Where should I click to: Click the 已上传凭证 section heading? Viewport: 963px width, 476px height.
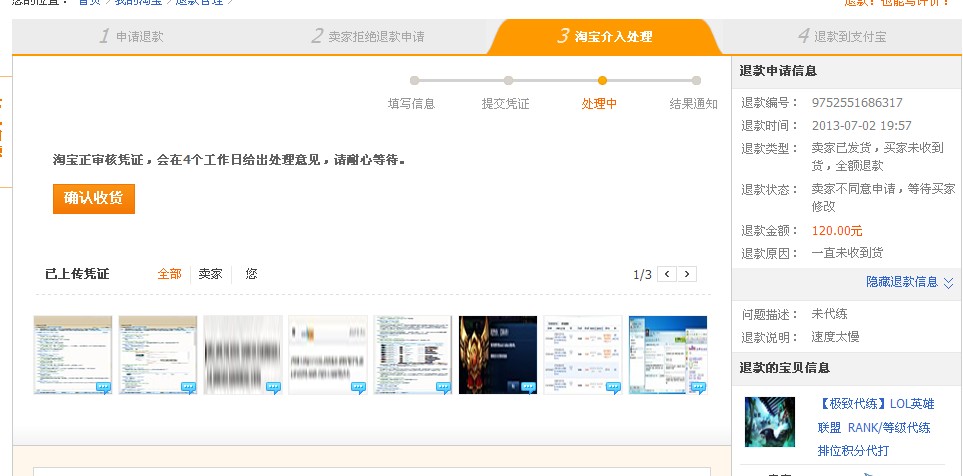[x=77, y=274]
